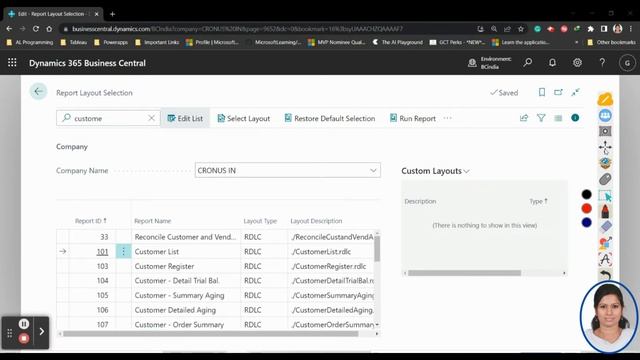Click Run Report action
The width and height of the screenshot is (640, 360).
click(x=413, y=118)
